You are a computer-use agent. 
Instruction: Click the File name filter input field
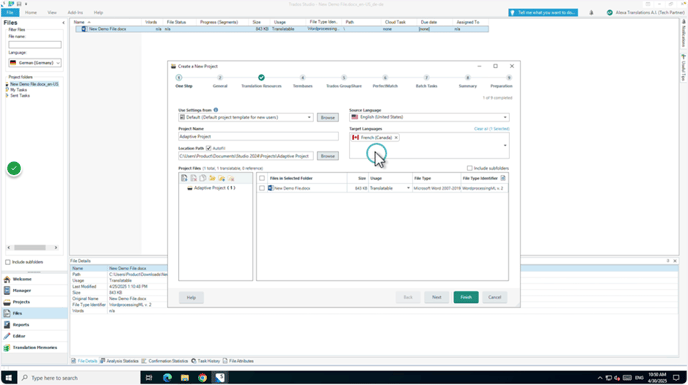pyautogui.click(x=35, y=44)
